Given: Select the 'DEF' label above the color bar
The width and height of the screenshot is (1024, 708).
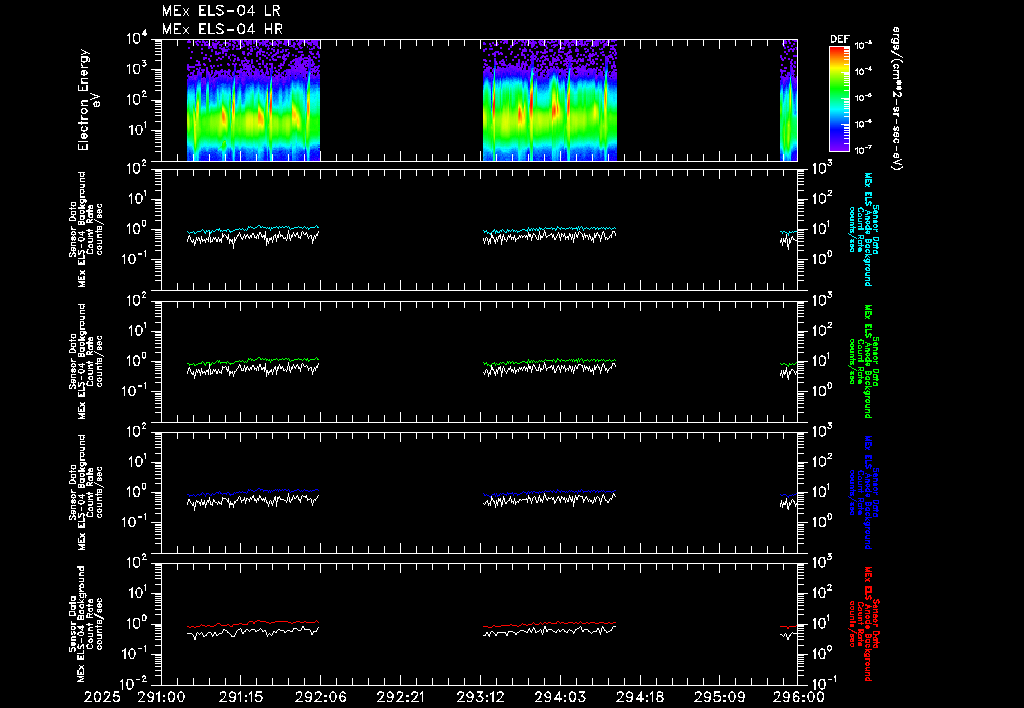Looking at the screenshot, I should pos(839,39).
